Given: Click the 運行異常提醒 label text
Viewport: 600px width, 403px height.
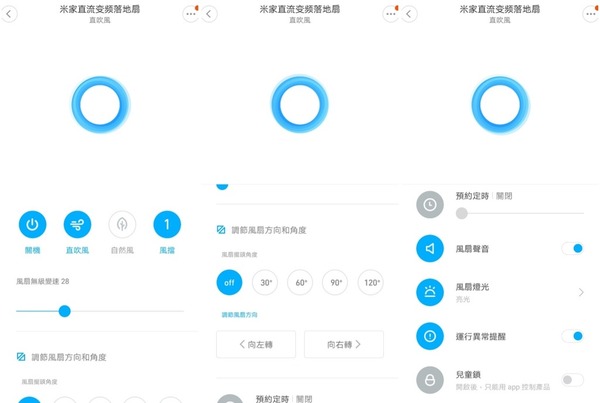Looking at the screenshot, I should [481, 336].
